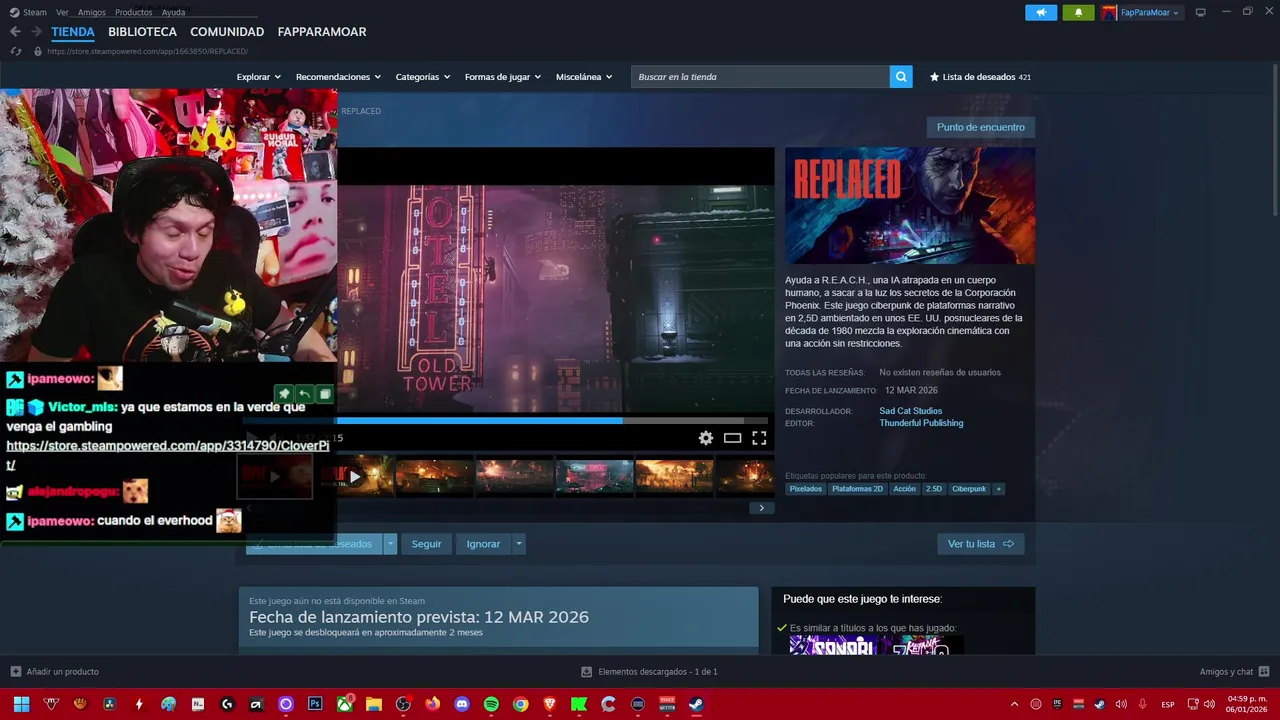The image size is (1280, 720).
Task: Expand the Recomendaciones dropdown
Action: point(338,77)
